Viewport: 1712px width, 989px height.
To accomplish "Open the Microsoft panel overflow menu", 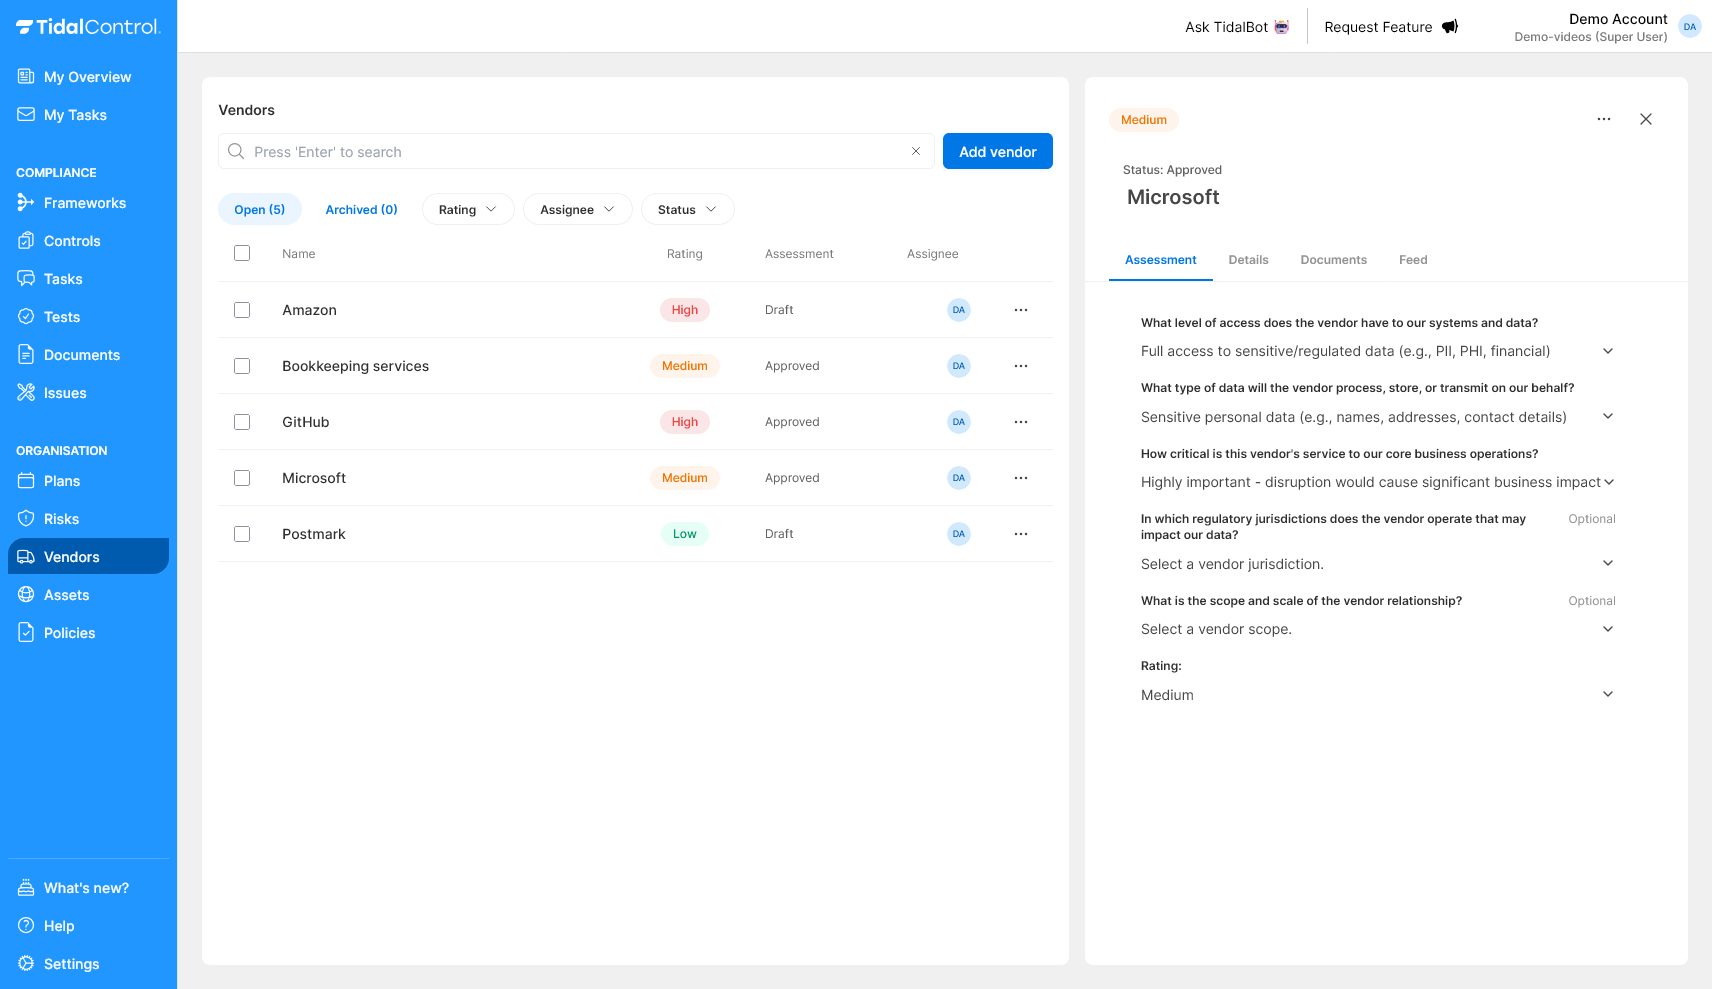I will coord(1603,119).
